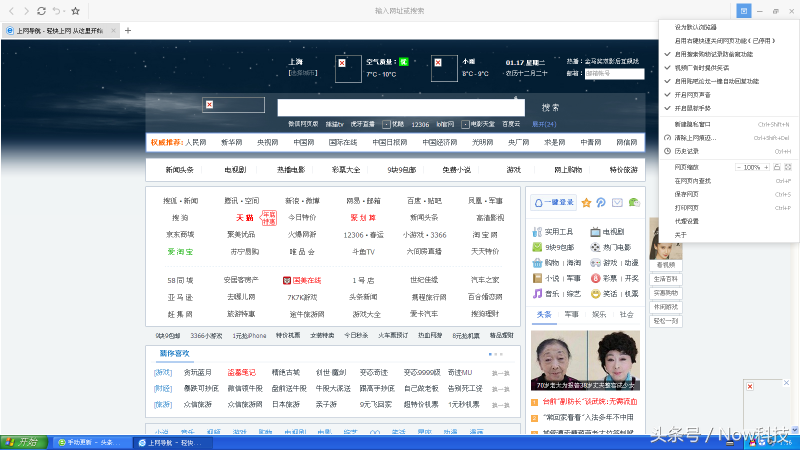This screenshot has height=450, width=800.
Task: Open the two-women news photo thumbnail
Action: click(585, 360)
